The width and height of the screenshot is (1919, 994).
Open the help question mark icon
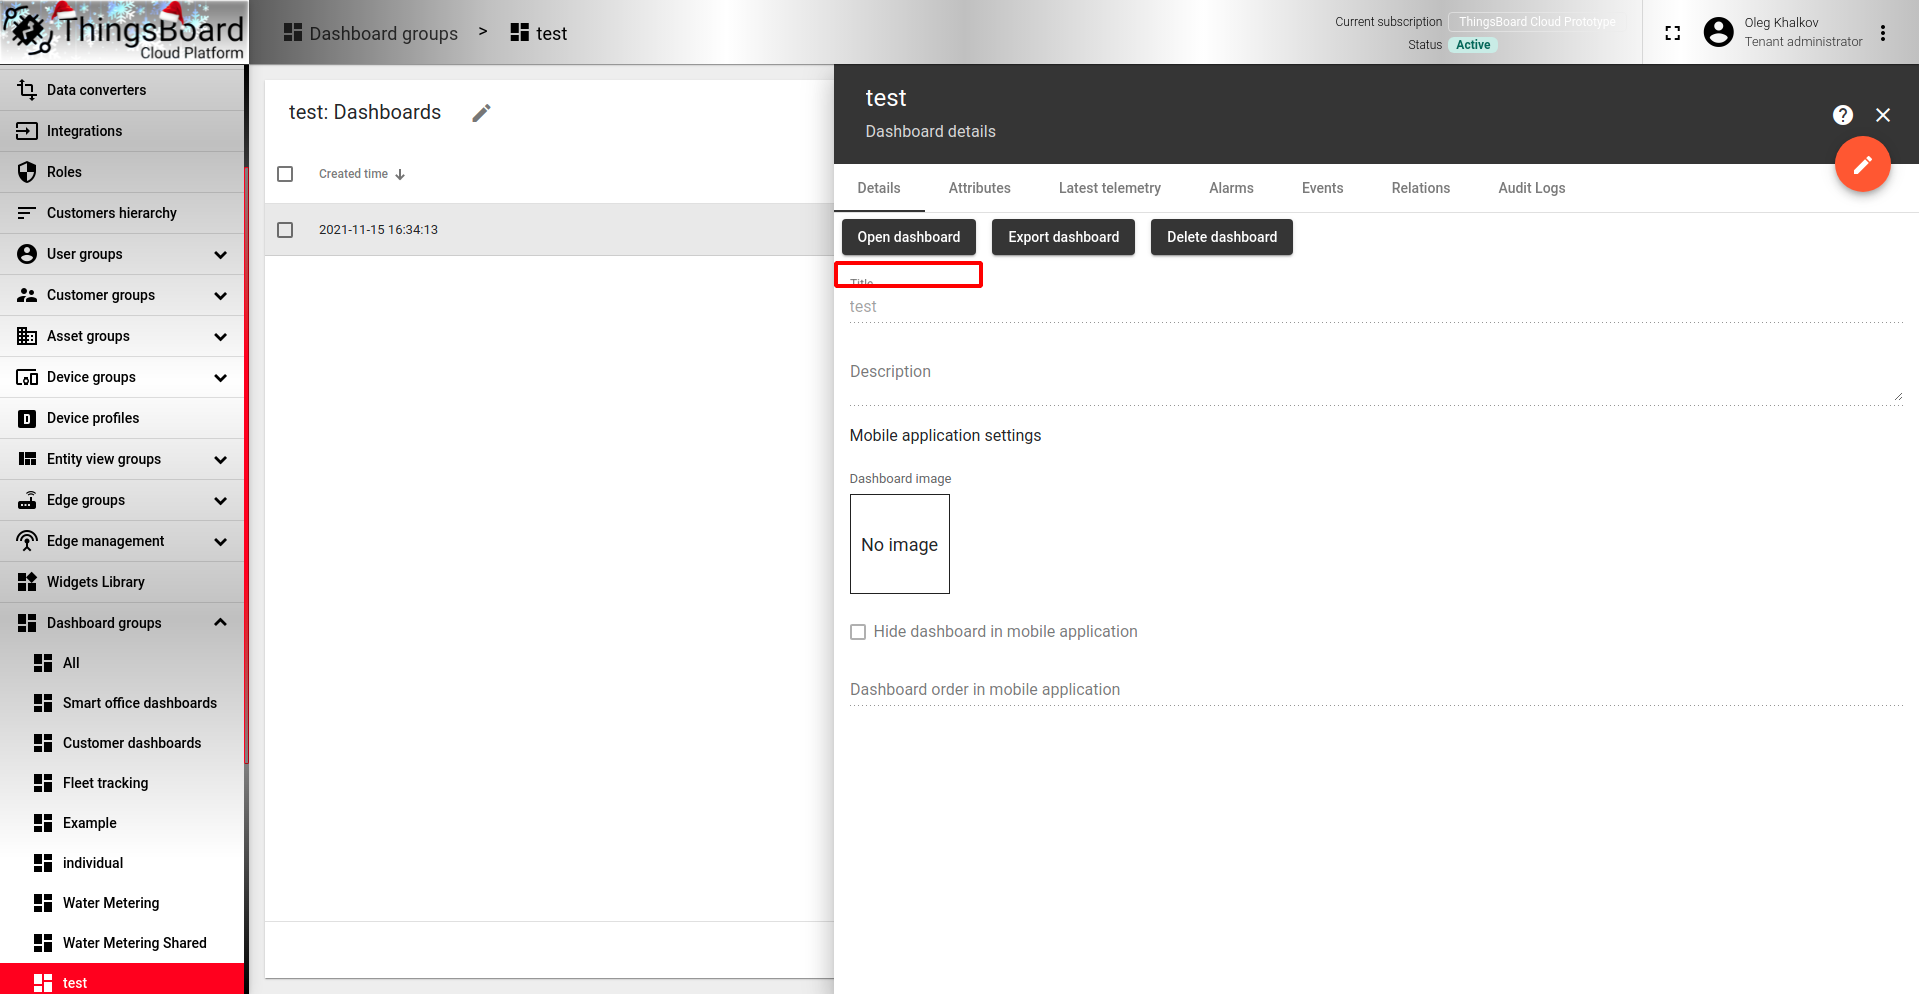pos(1843,114)
